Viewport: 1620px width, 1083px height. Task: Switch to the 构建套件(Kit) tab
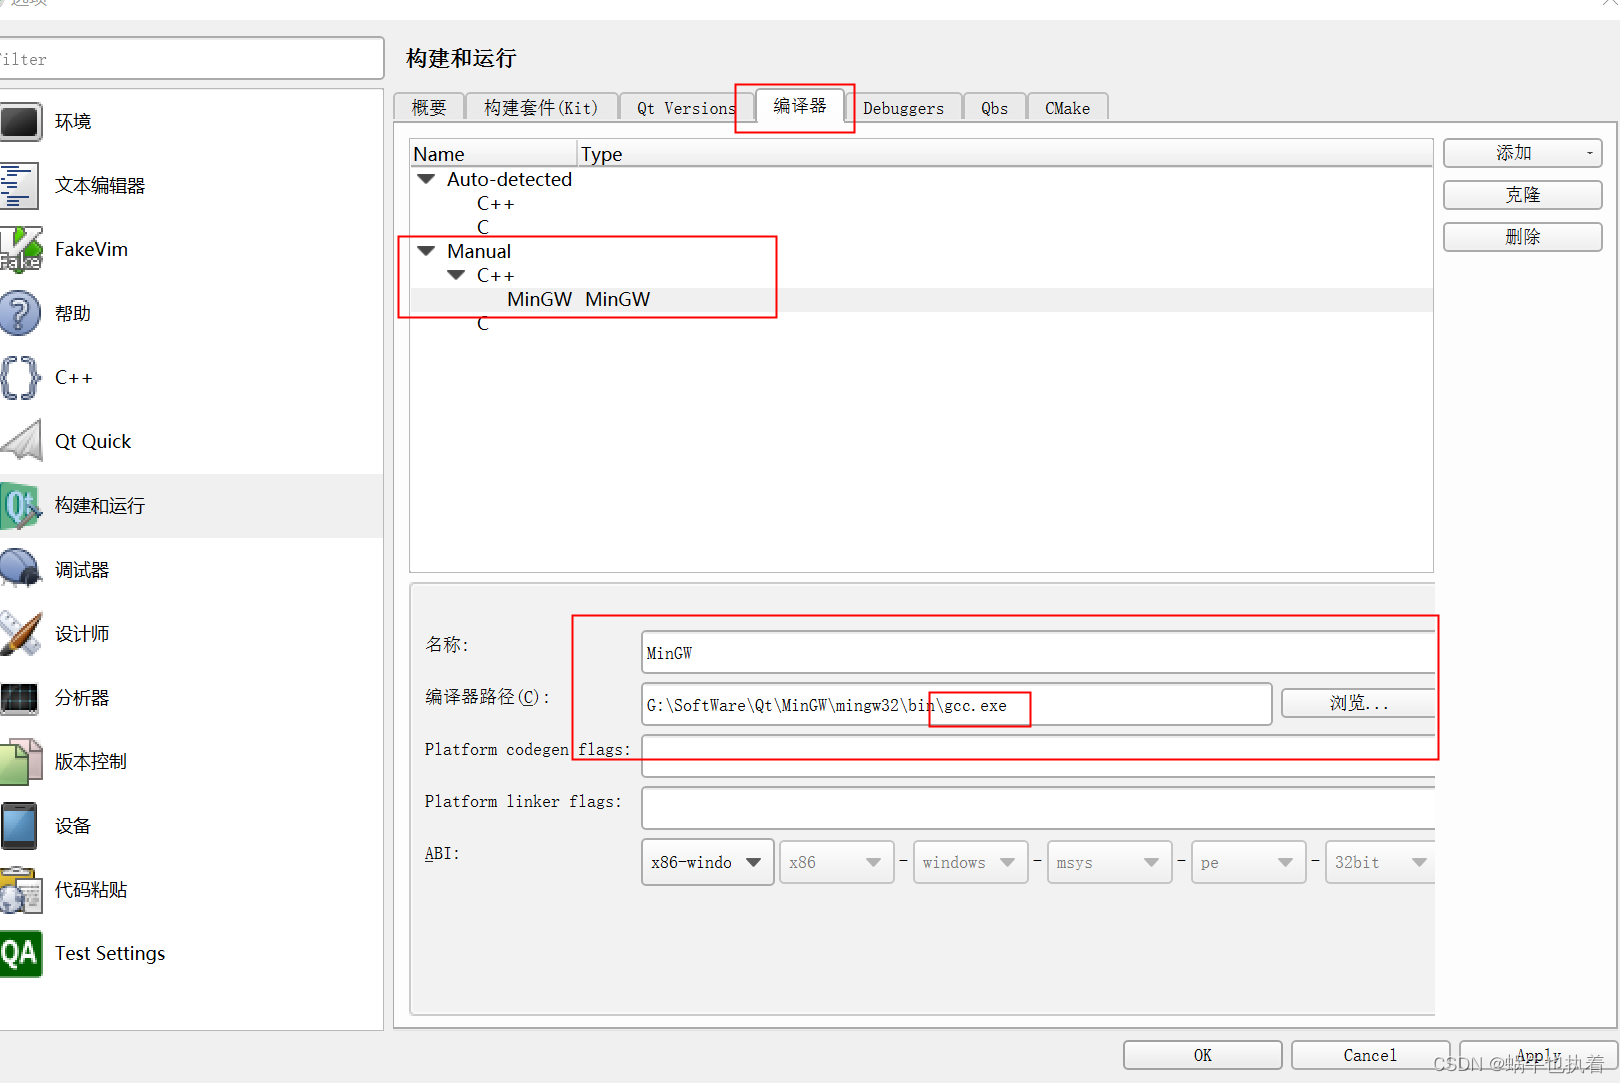click(x=541, y=108)
